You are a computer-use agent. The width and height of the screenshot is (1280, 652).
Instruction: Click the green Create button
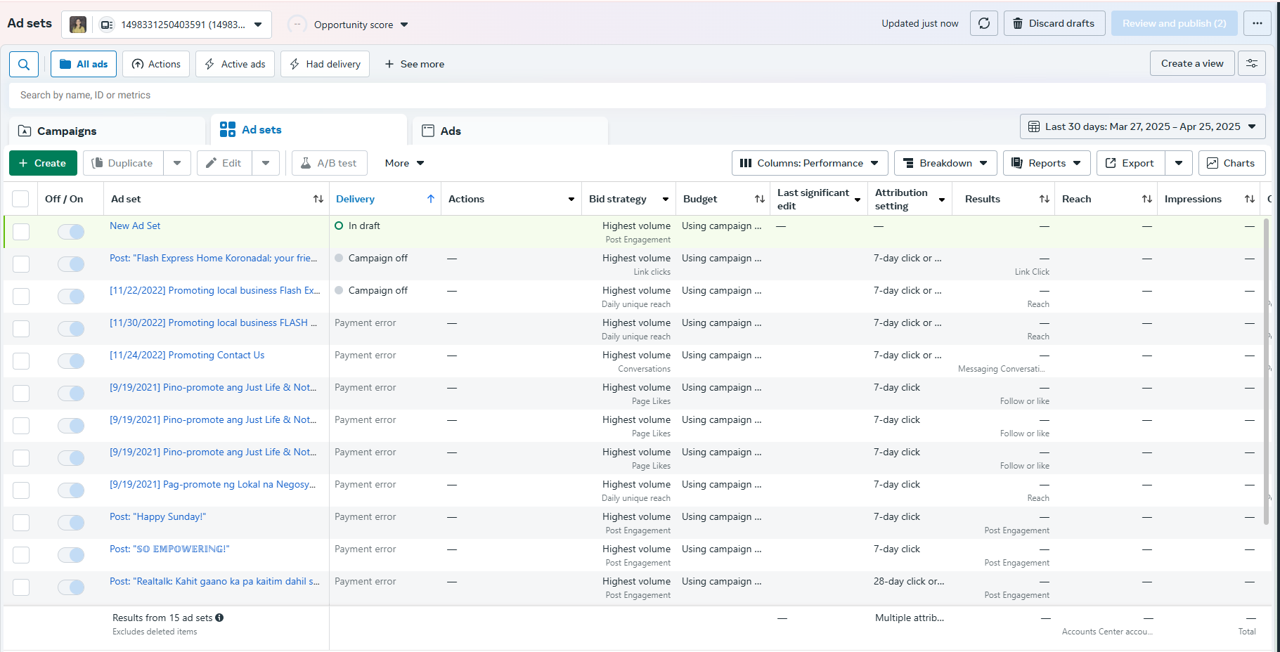click(x=42, y=163)
